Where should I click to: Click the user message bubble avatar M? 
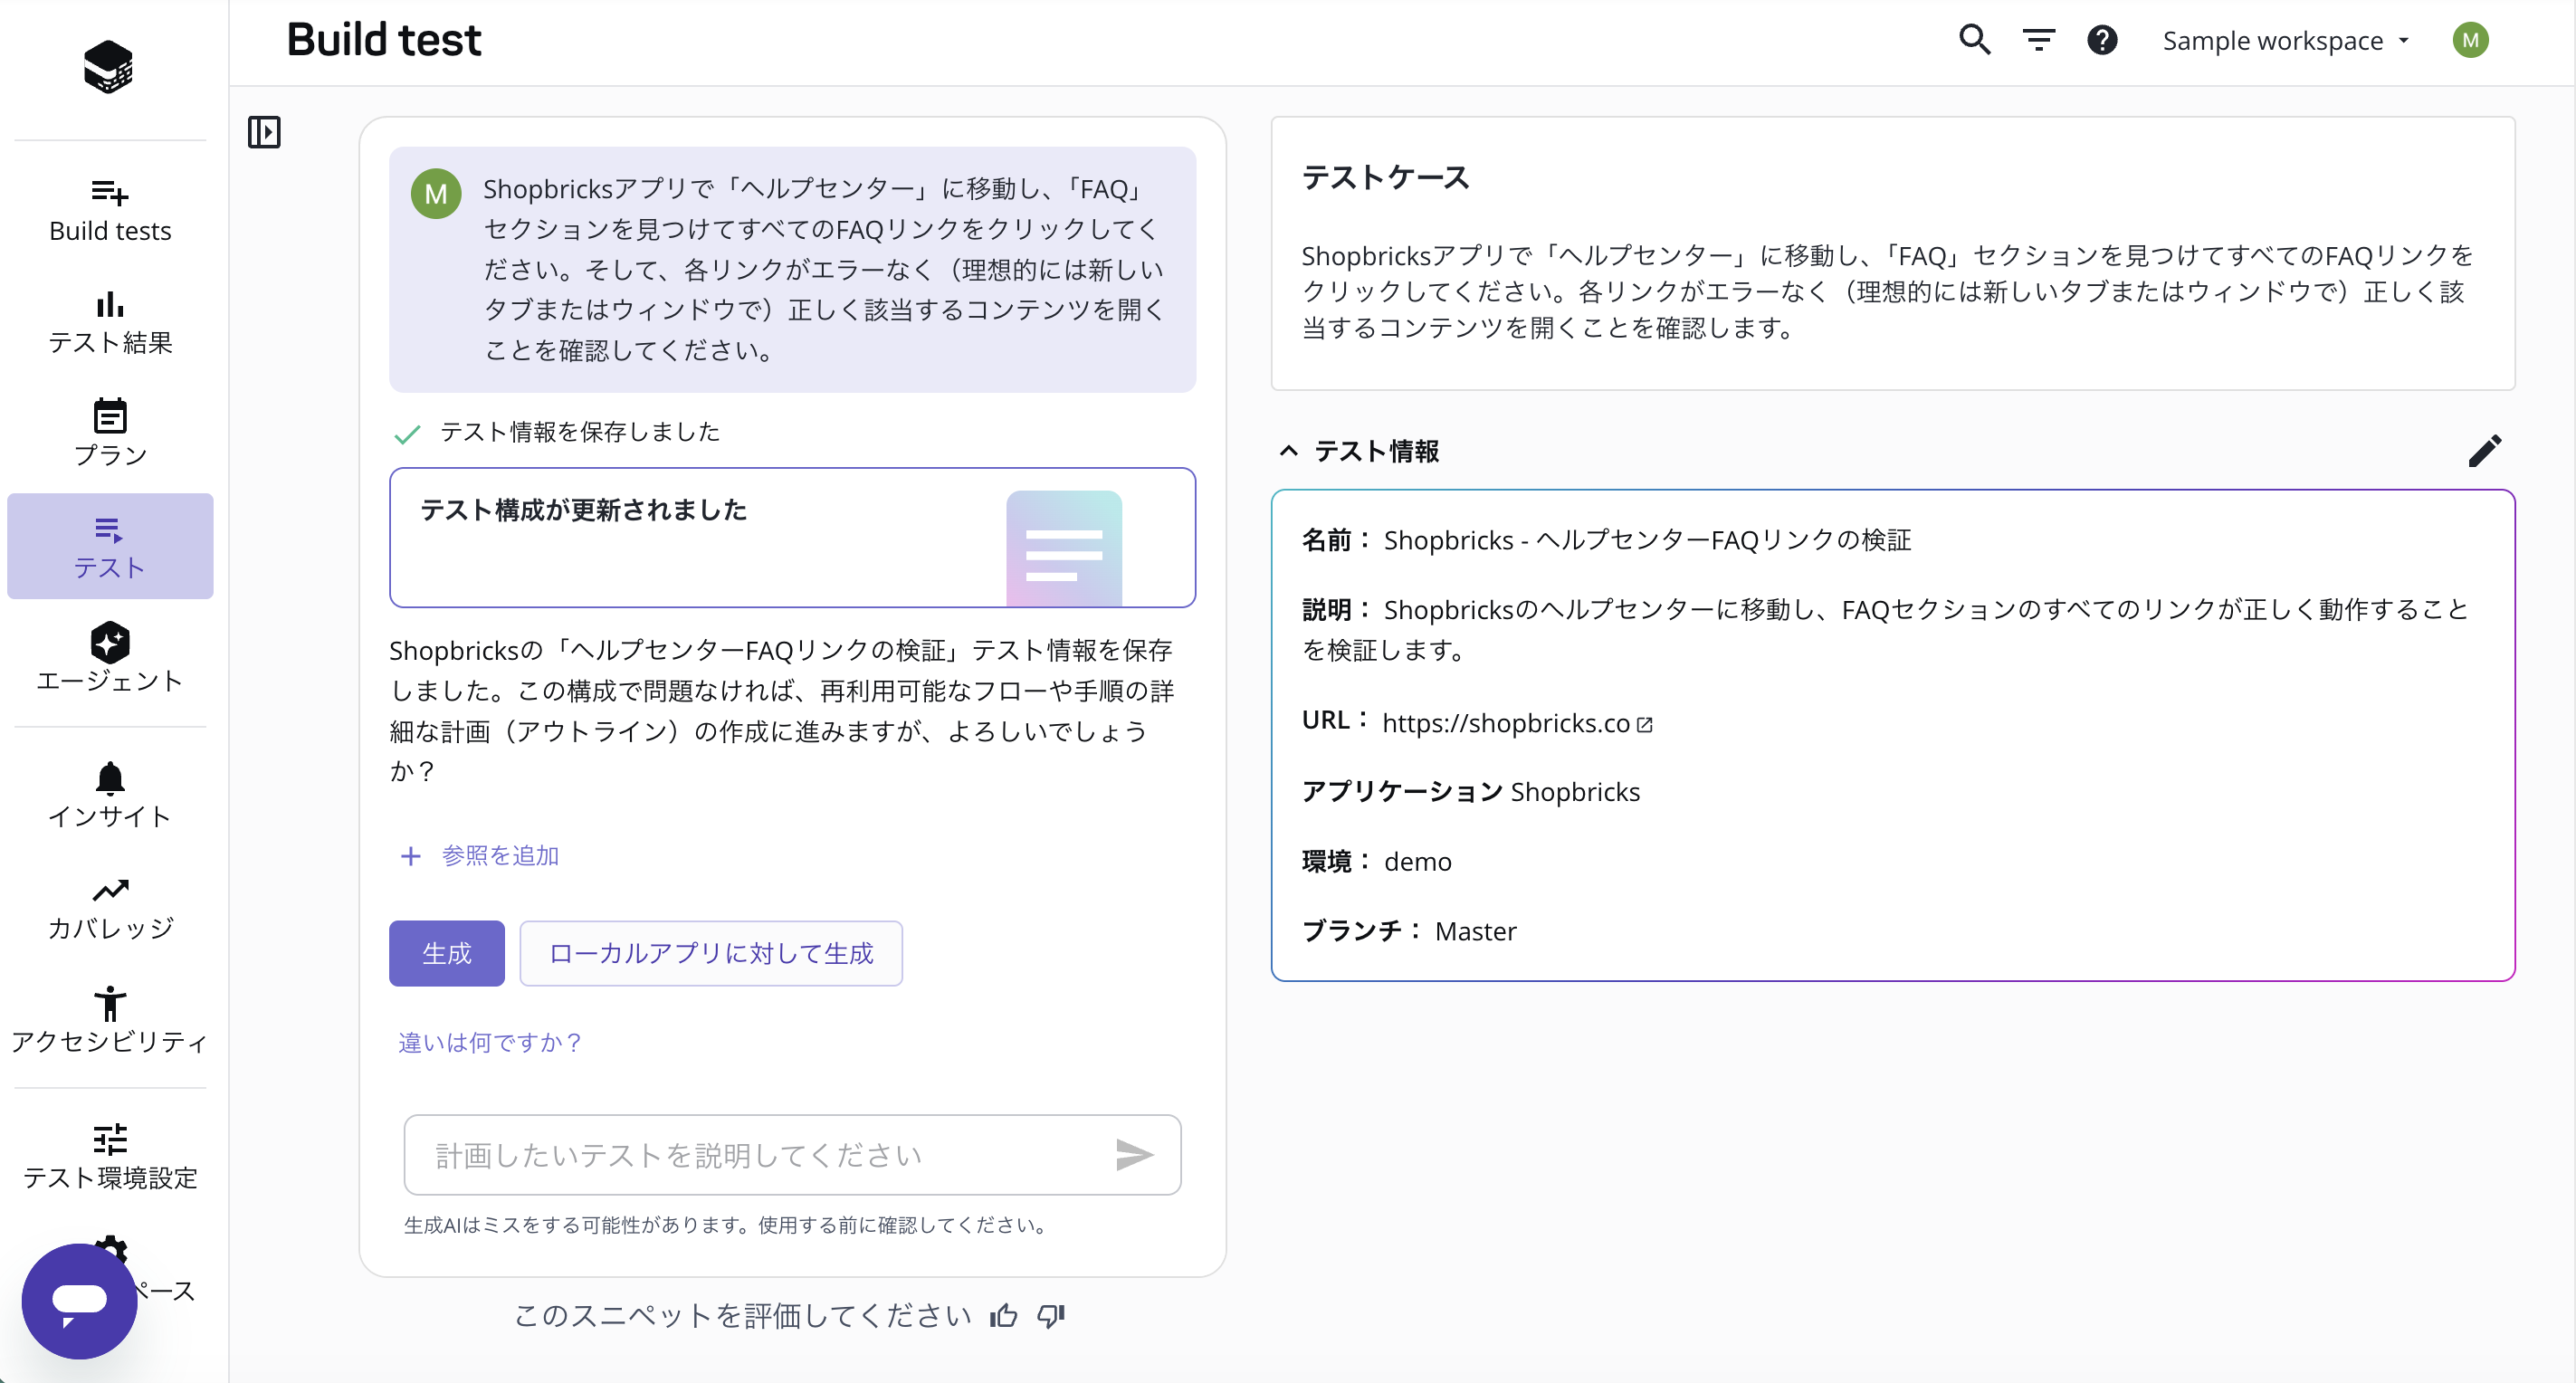[x=436, y=194]
